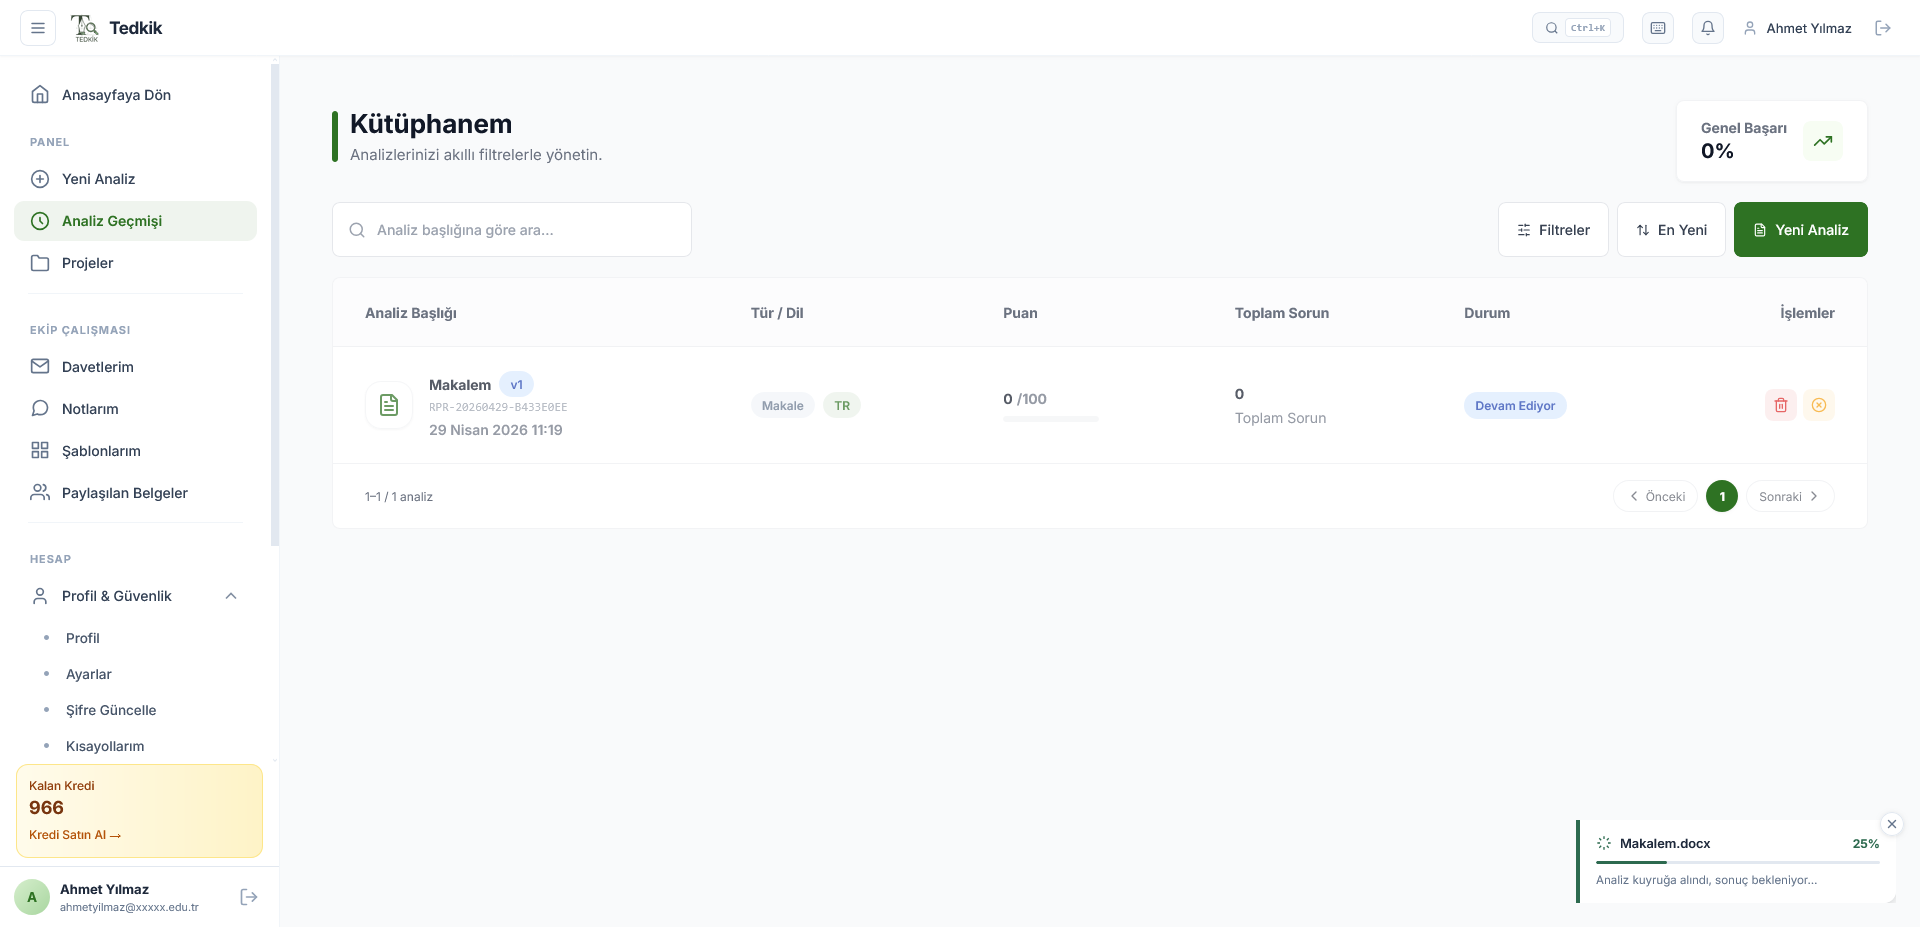Click the Makale type tag
Image resolution: width=1920 pixels, height=927 pixels.
[783, 406]
